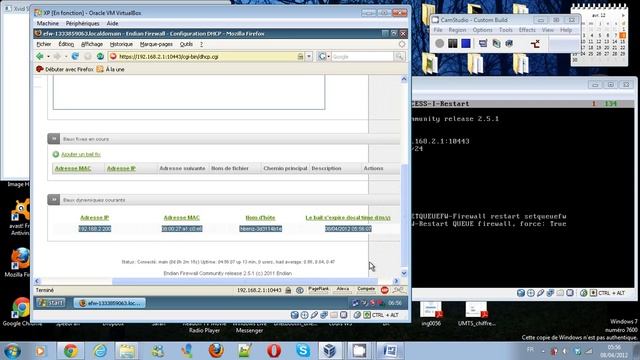Open the Aide menu in VirtualBox
The image size is (640, 360).
112,24
